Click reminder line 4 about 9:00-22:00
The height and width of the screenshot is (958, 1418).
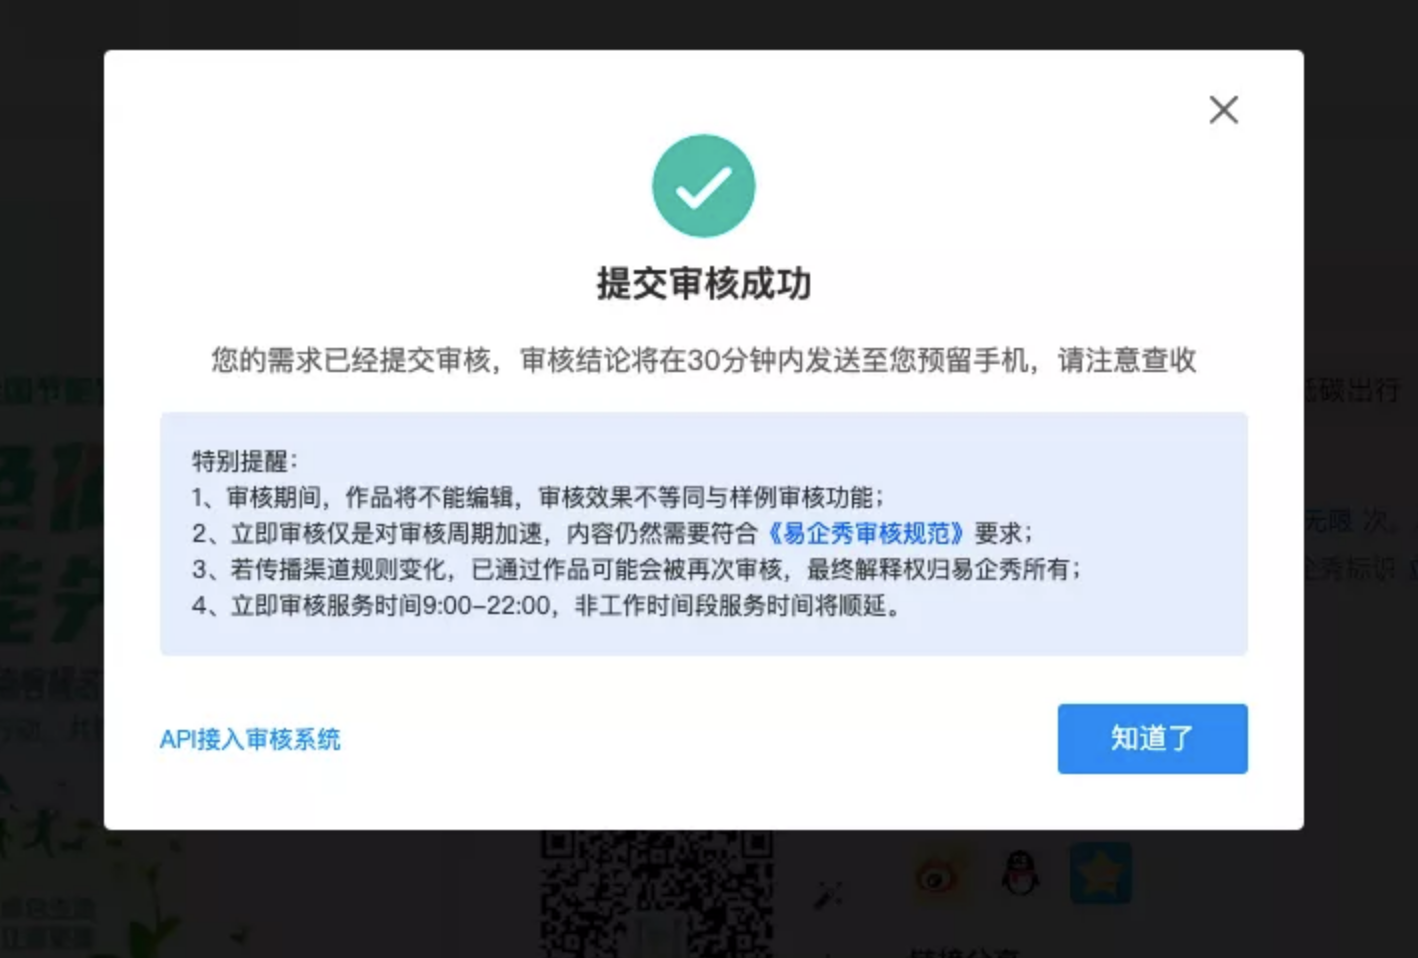pyautogui.click(x=548, y=605)
